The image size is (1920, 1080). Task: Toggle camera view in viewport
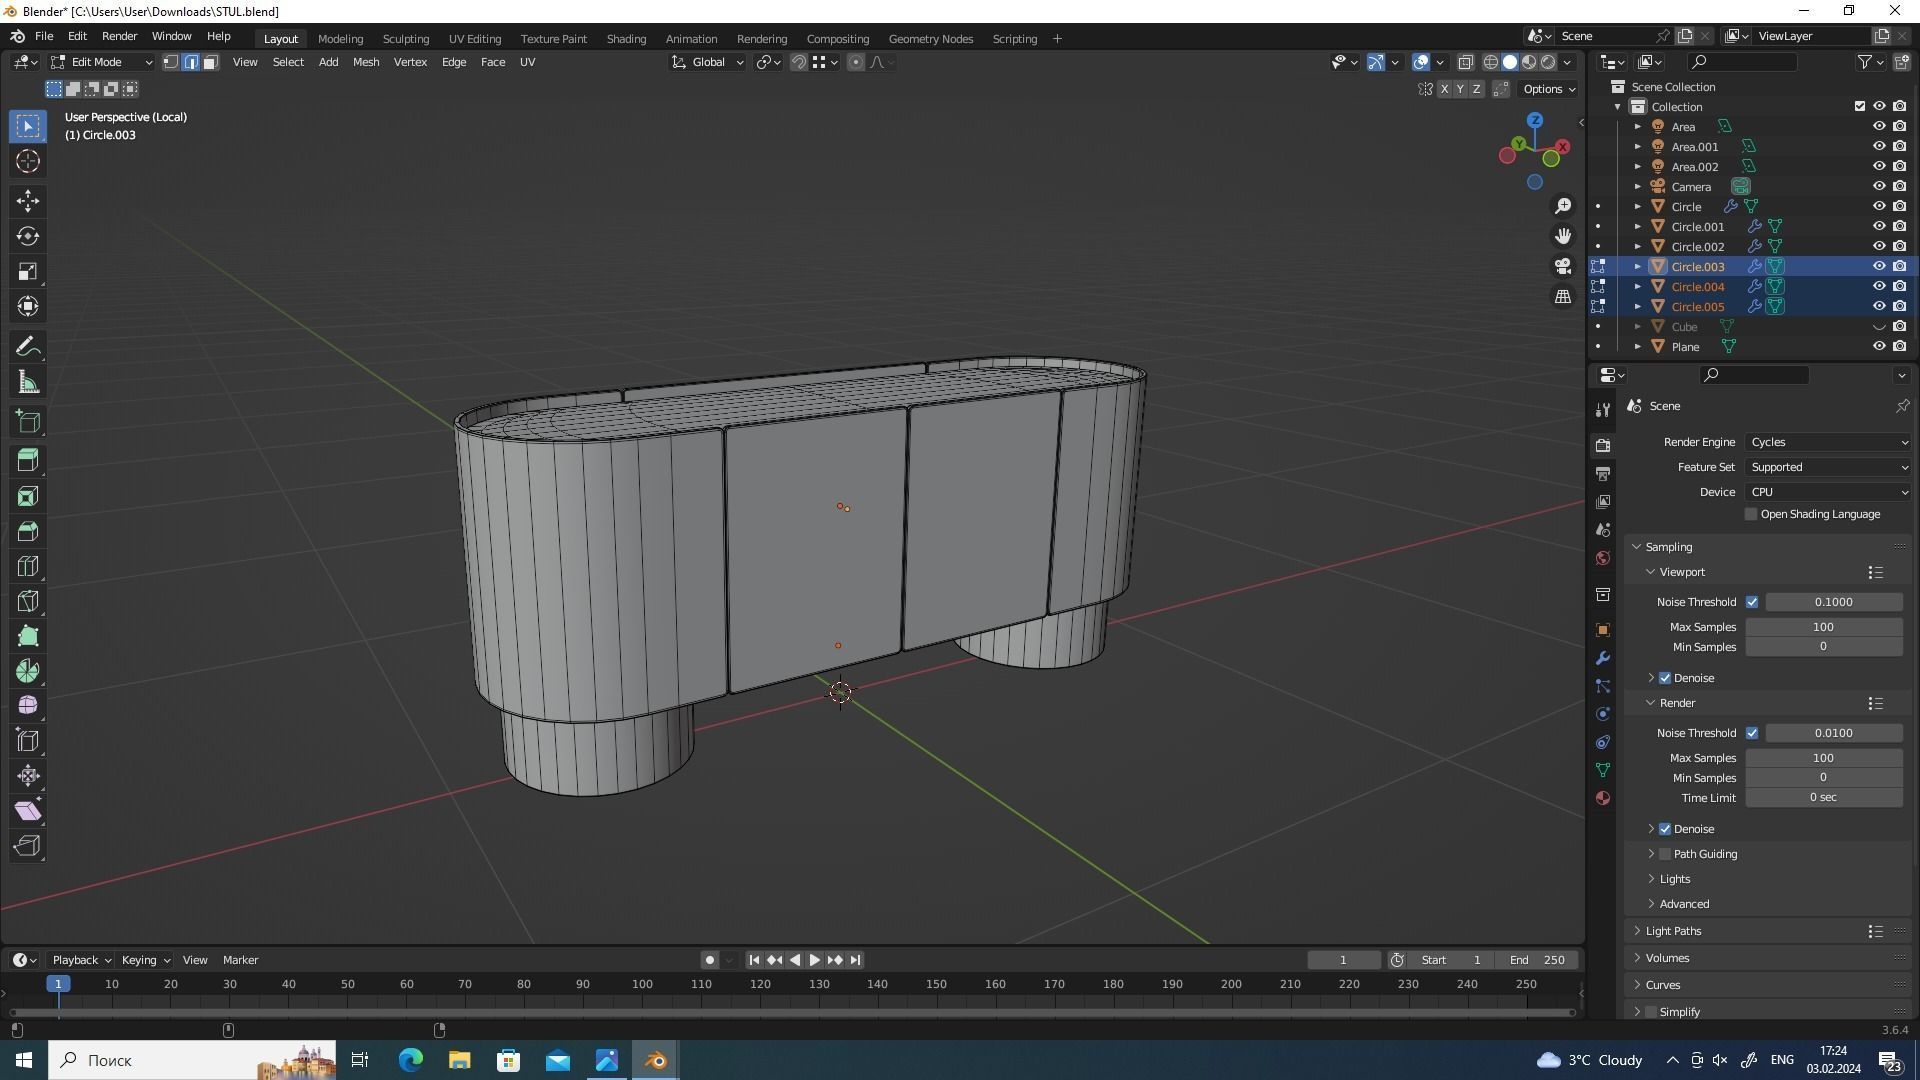(1562, 266)
